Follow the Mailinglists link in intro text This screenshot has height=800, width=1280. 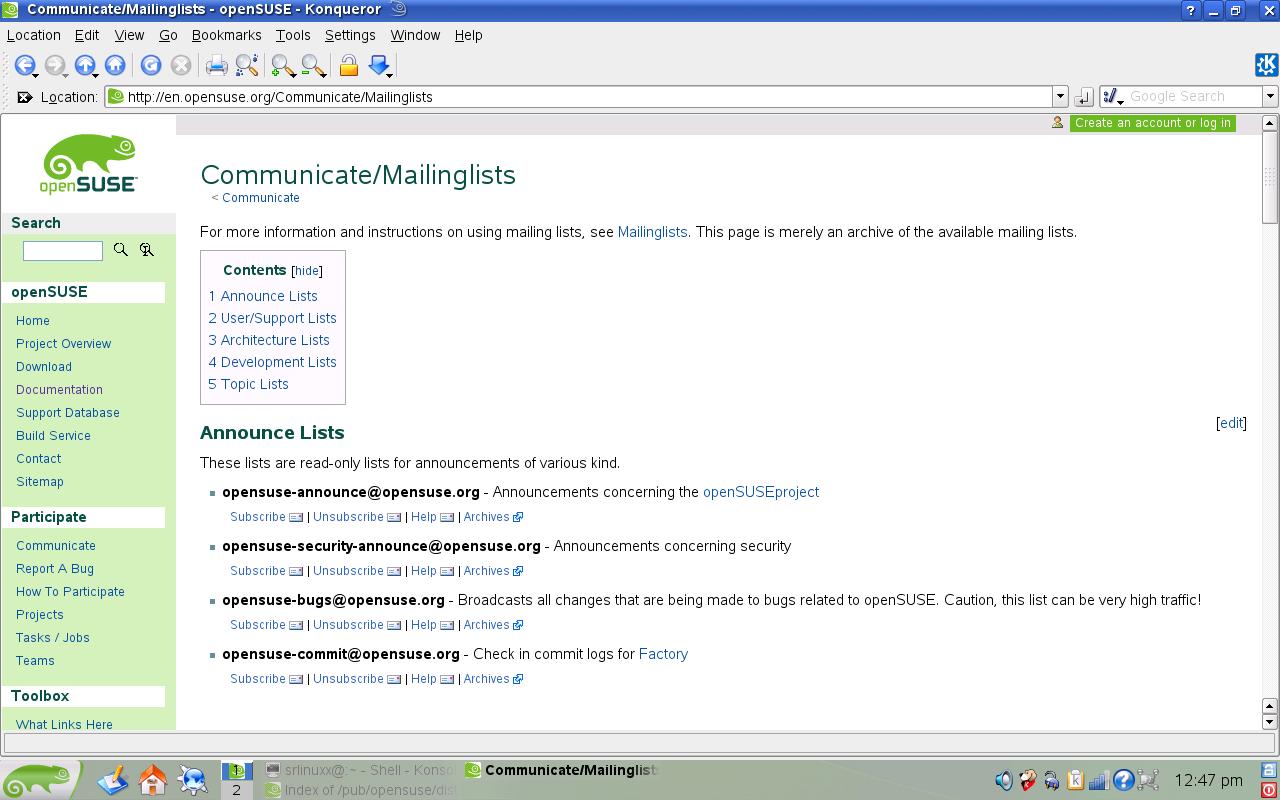652,232
